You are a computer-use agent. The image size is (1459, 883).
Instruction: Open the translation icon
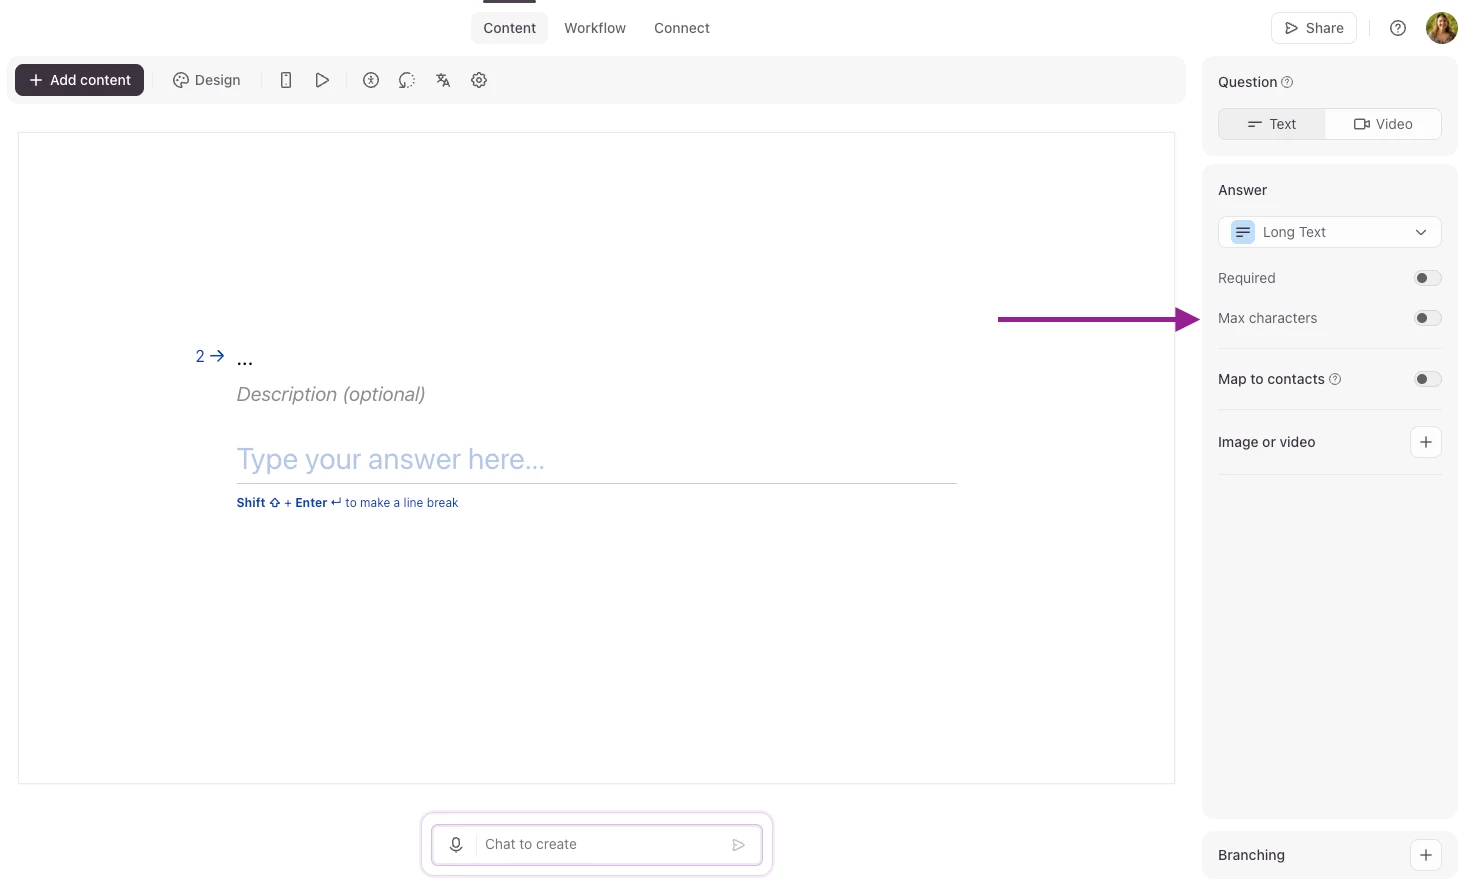(443, 80)
